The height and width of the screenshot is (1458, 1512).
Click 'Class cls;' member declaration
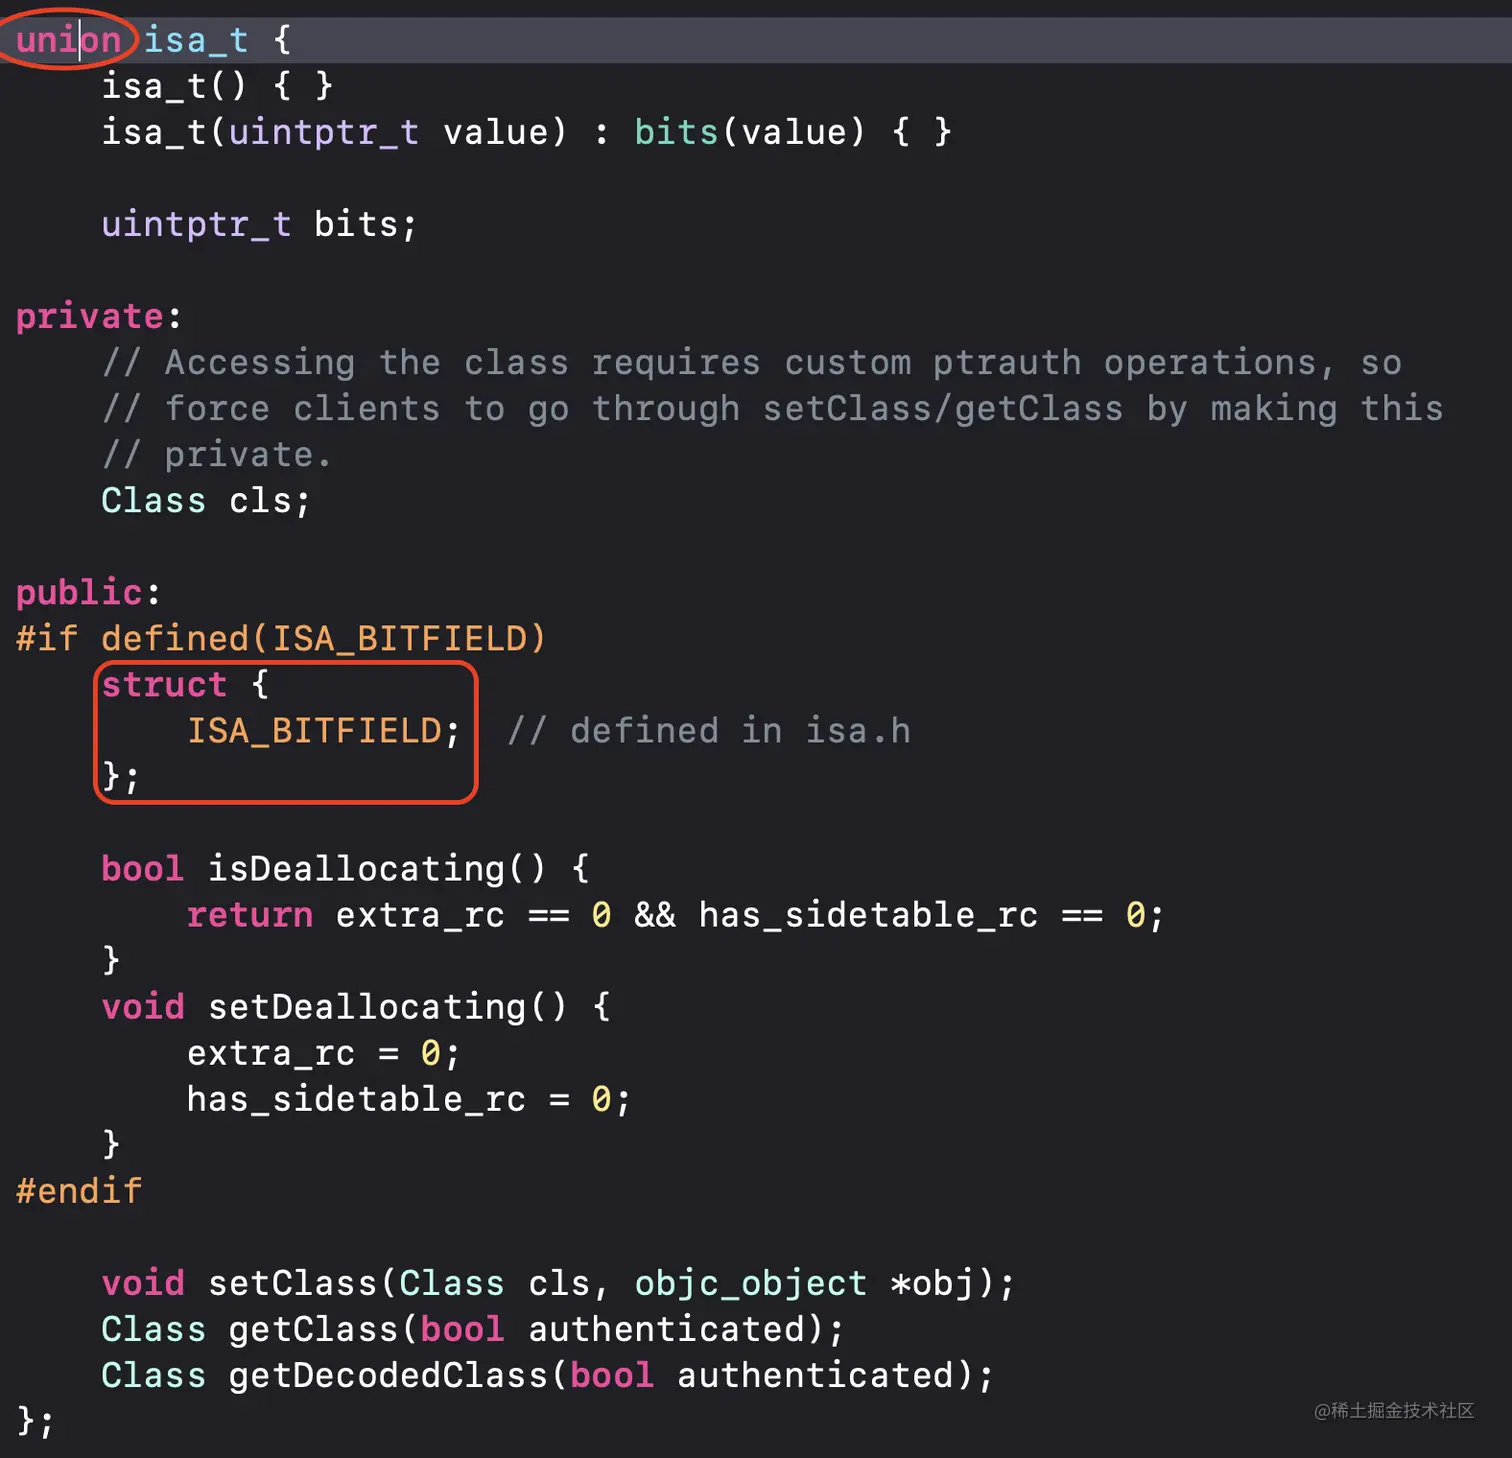[x=206, y=500]
